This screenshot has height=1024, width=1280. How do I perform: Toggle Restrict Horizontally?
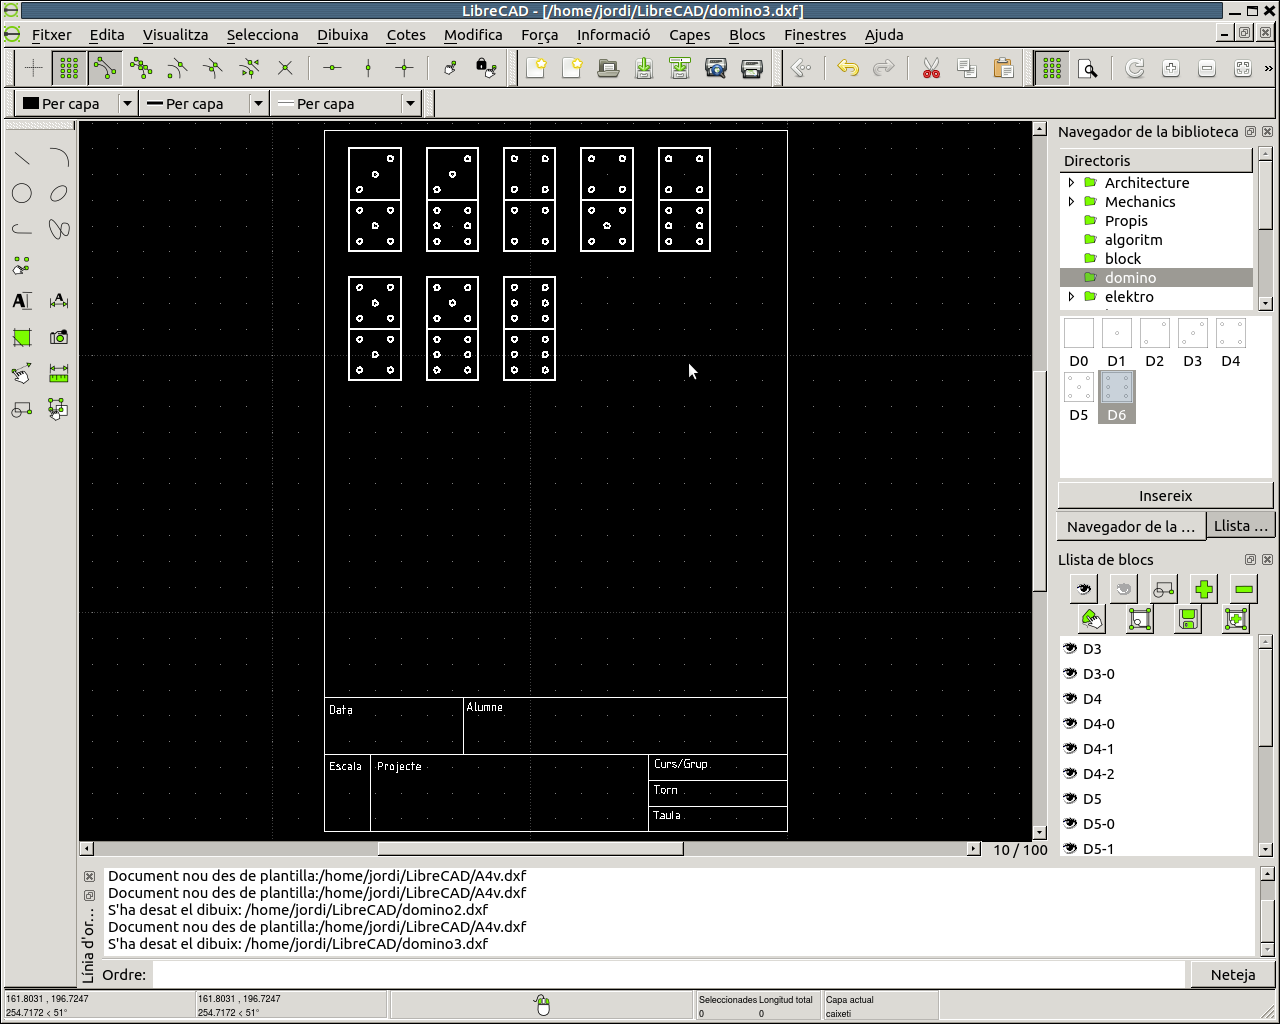tap(332, 68)
